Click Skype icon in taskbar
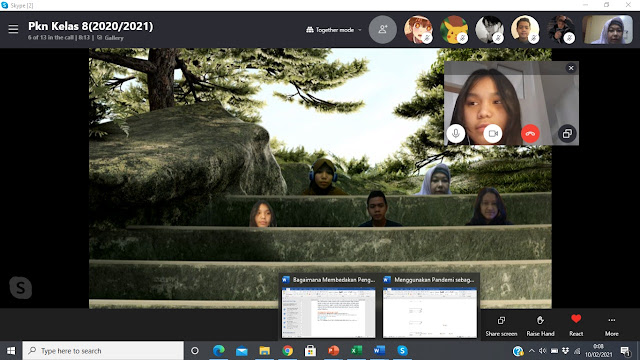640x360 pixels. point(402,351)
